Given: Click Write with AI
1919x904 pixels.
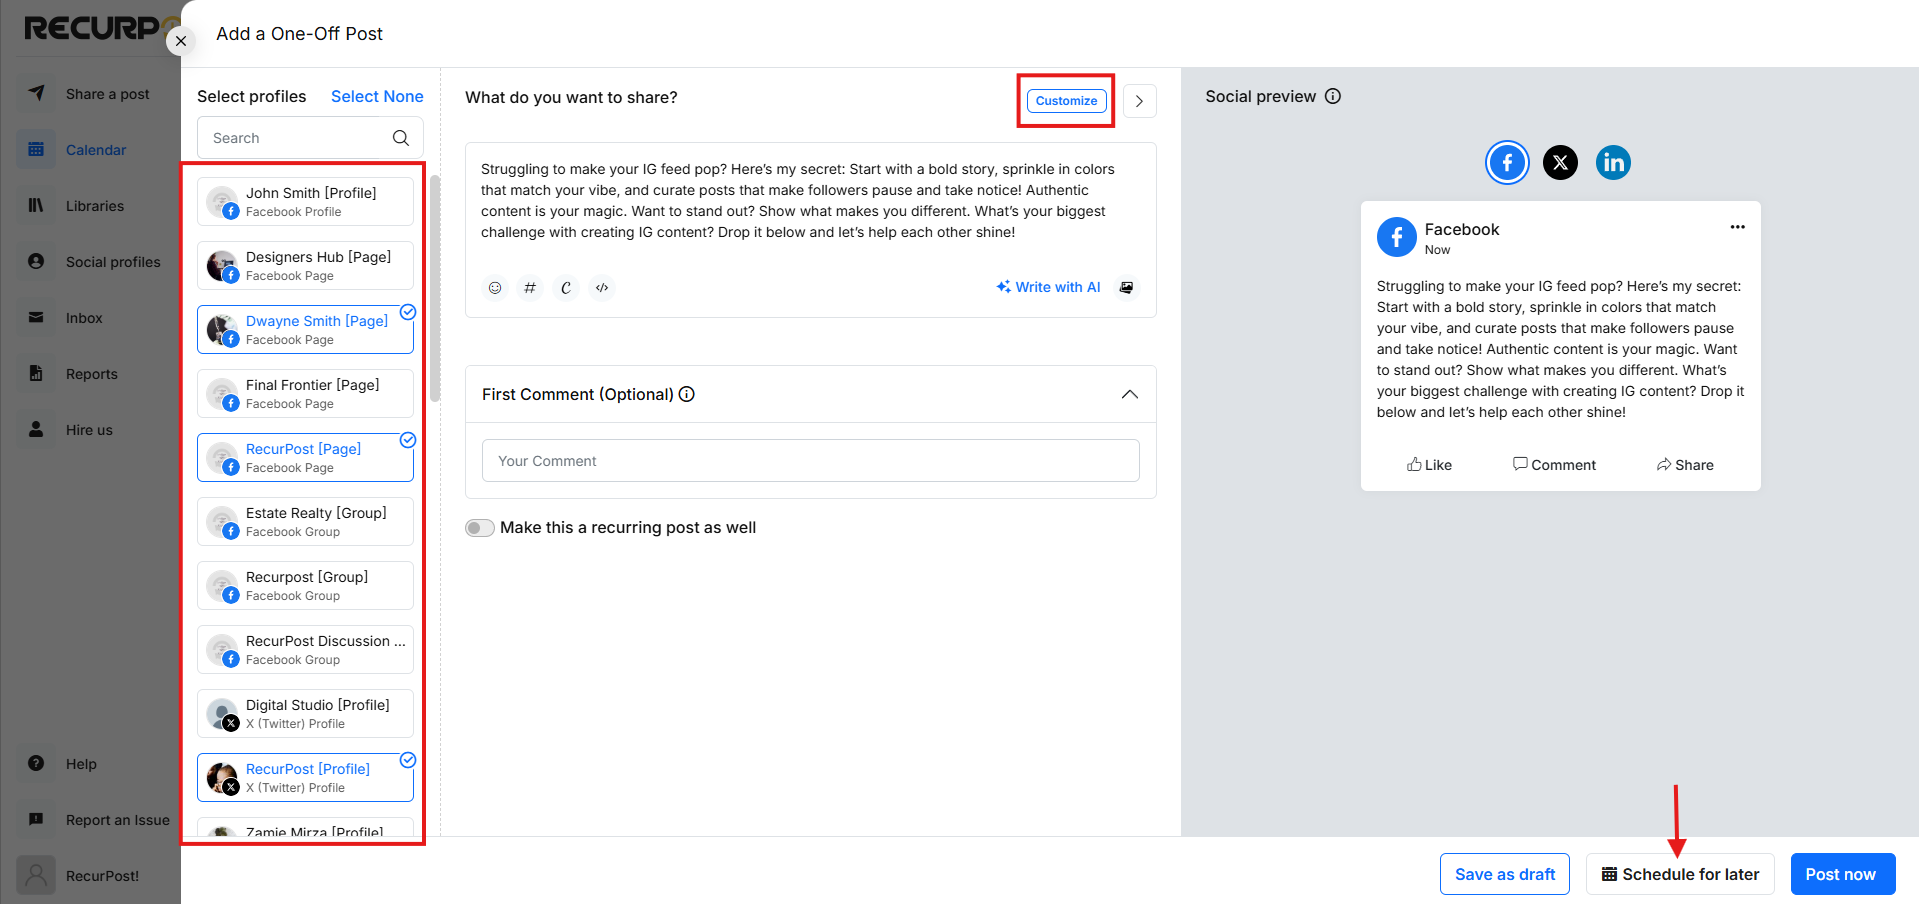Looking at the screenshot, I should [x=1048, y=287].
